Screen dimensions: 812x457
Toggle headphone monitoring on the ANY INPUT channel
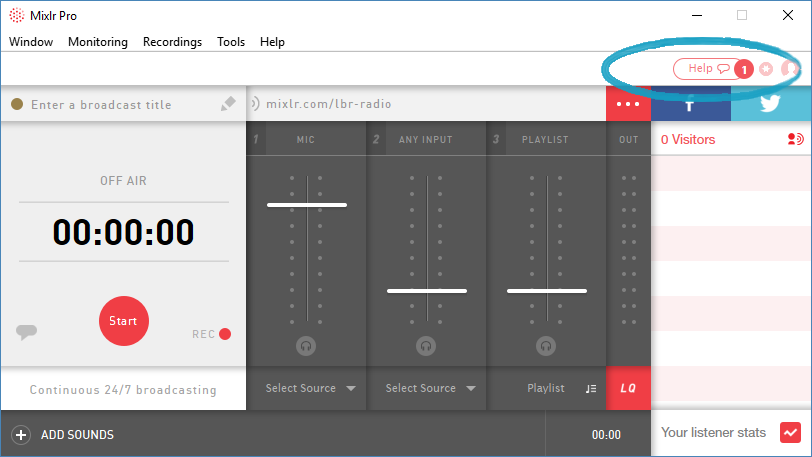pyautogui.click(x=426, y=345)
